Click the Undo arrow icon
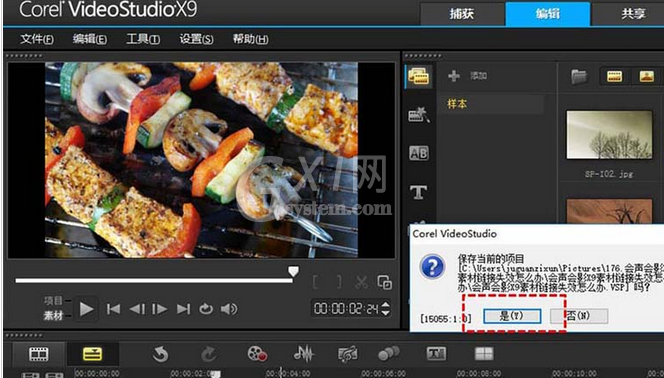This screenshot has width=664, height=378. [x=160, y=354]
